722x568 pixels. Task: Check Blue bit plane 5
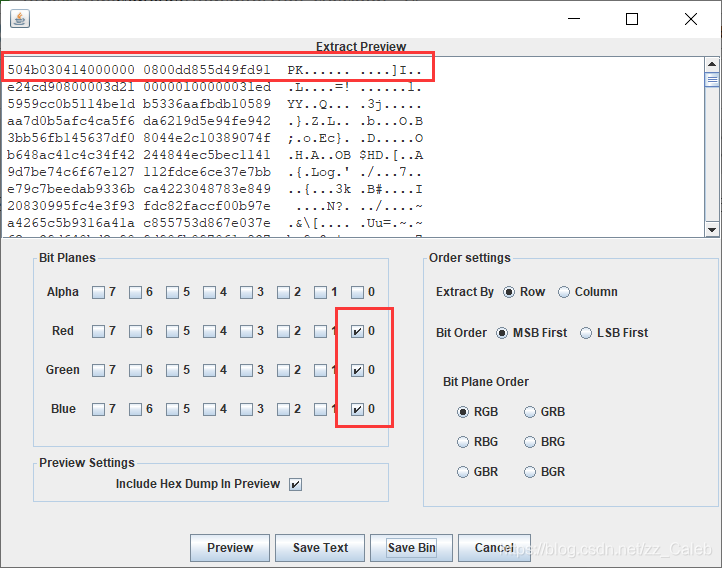pyautogui.click(x=172, y=409)
